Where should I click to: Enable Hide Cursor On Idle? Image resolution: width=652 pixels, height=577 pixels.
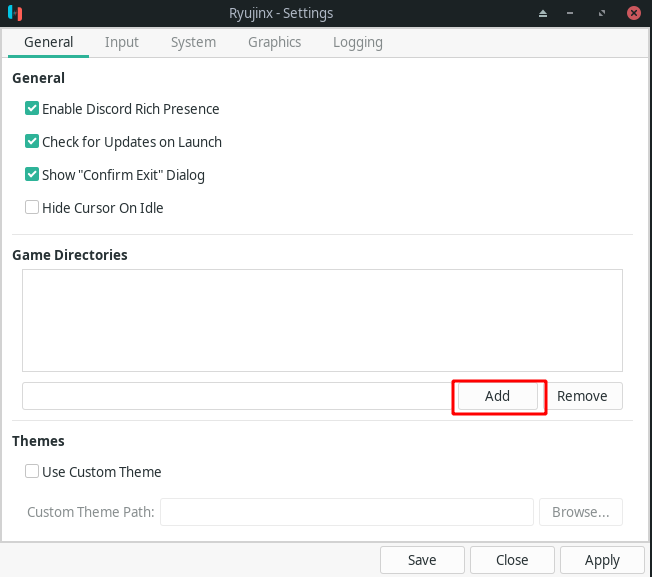pos(33,208)
